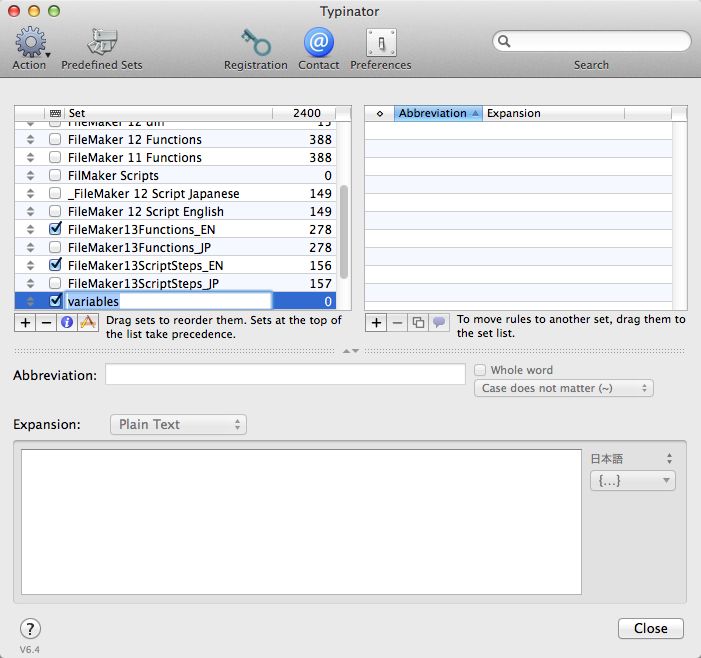
Task: Click the help question mark button
Action: (x=30, y=628)
